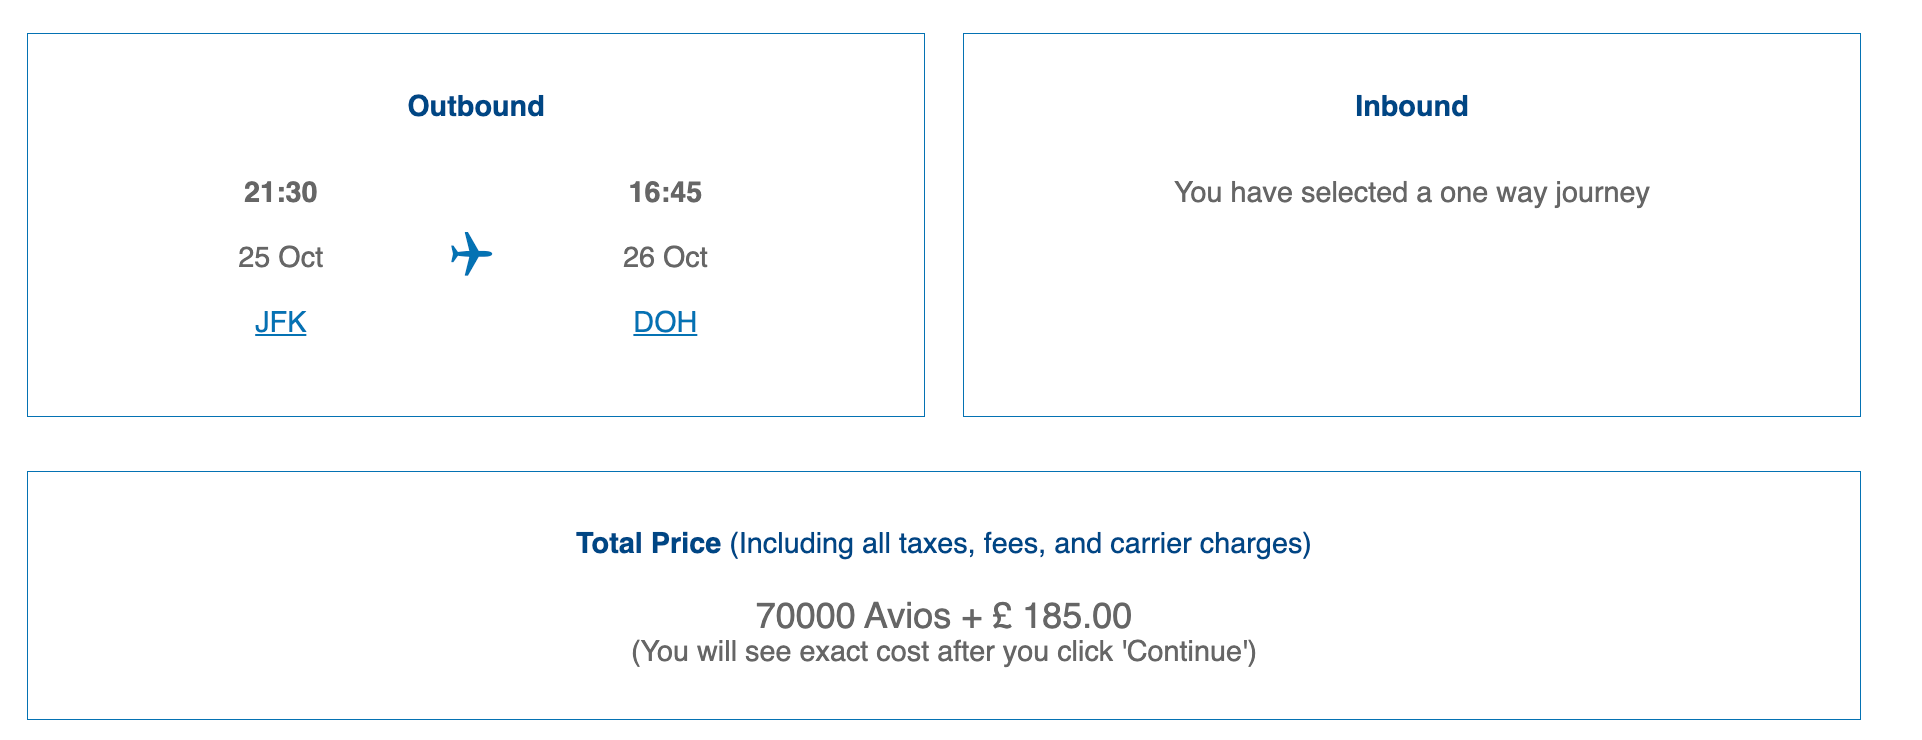Click the airplane icon between flight times
This screenshot has height=740, width=1922.
[471, 254]
